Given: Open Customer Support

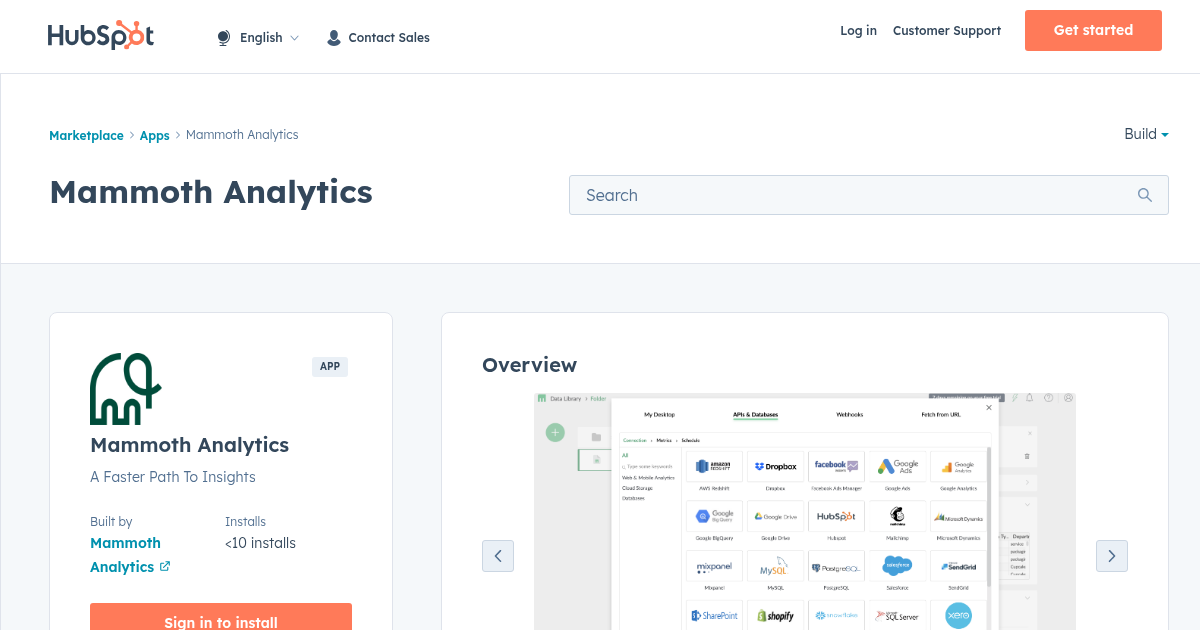Looking at the screenshot, I should (947, 31).
